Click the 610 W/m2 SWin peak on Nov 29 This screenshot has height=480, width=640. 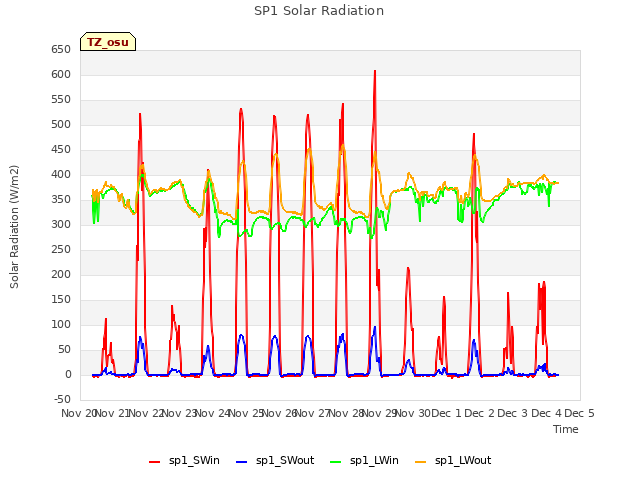[375, 71]
